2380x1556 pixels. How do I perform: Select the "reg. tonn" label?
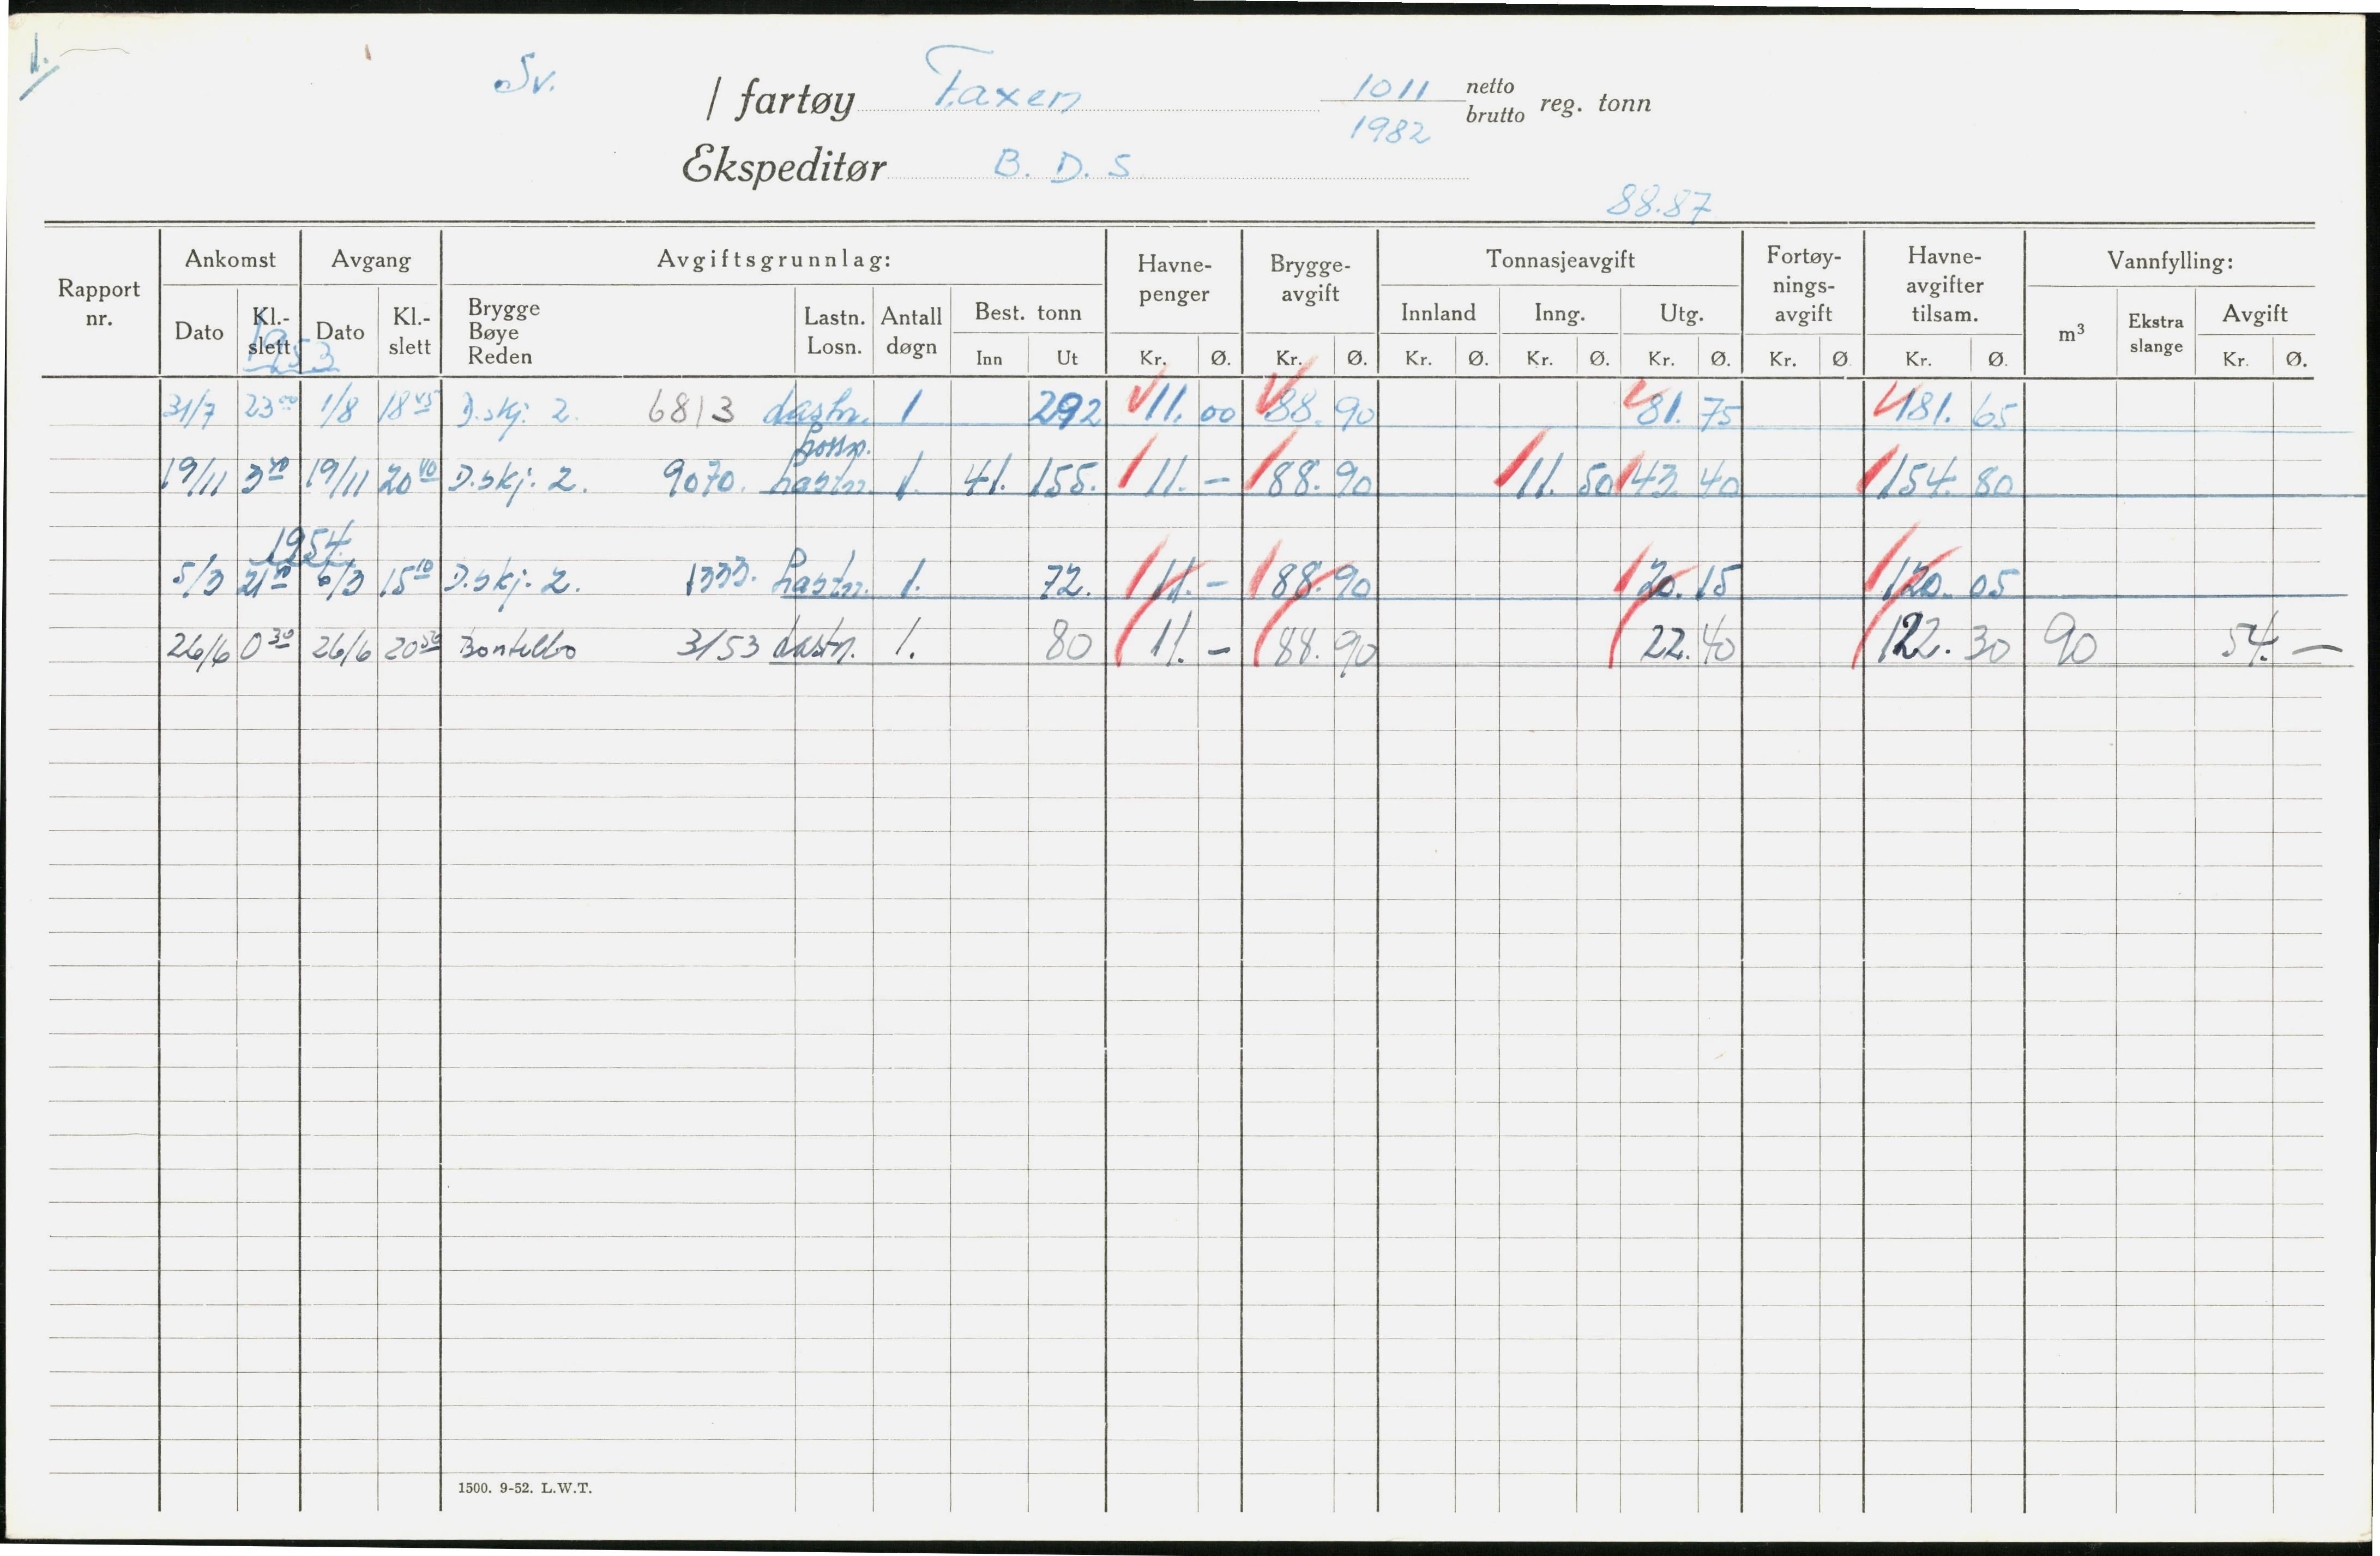click(1595, 104)
